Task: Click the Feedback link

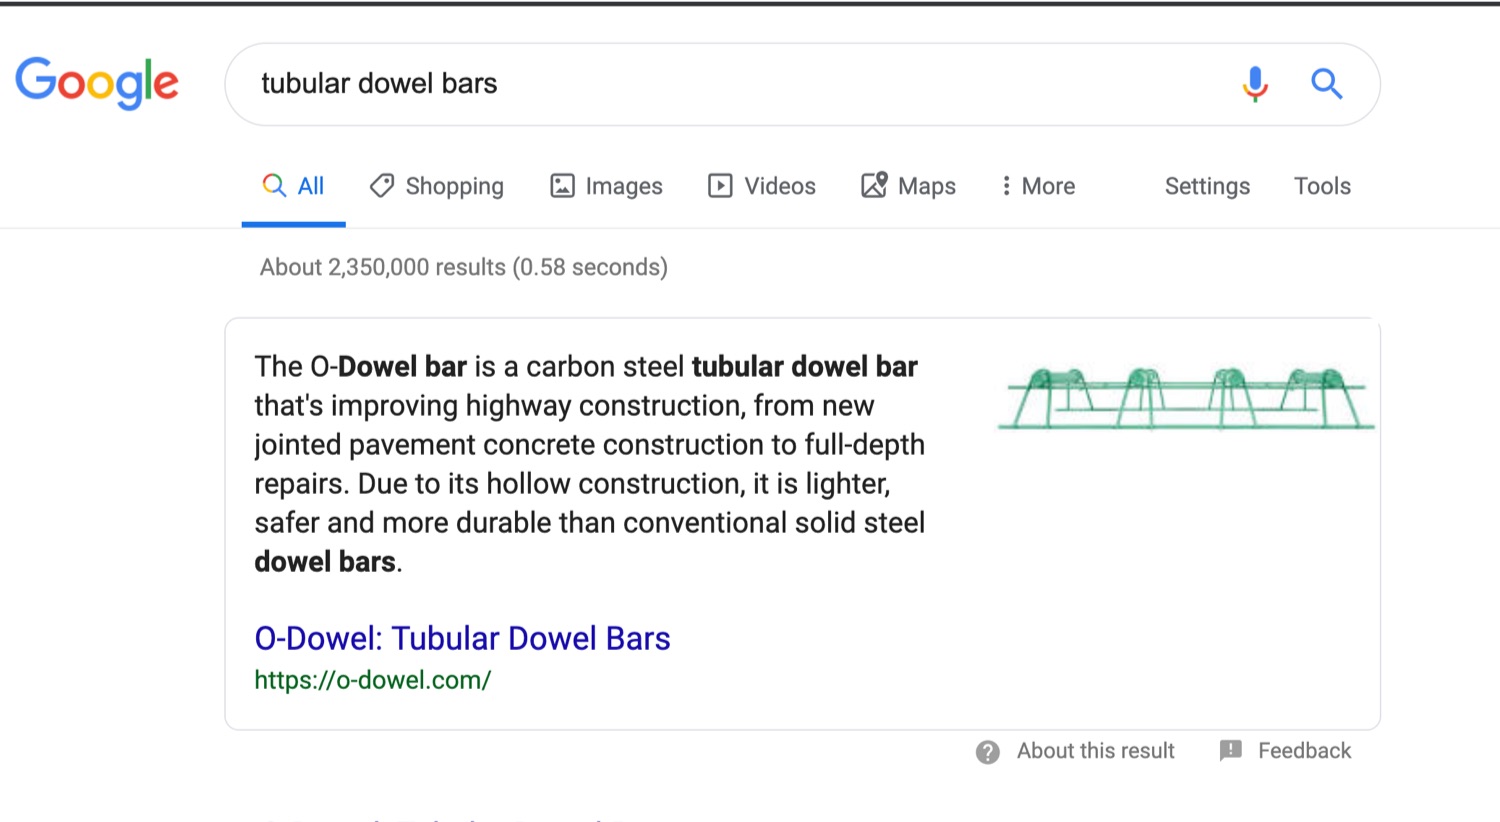Action: click(x=1286, y=751)
